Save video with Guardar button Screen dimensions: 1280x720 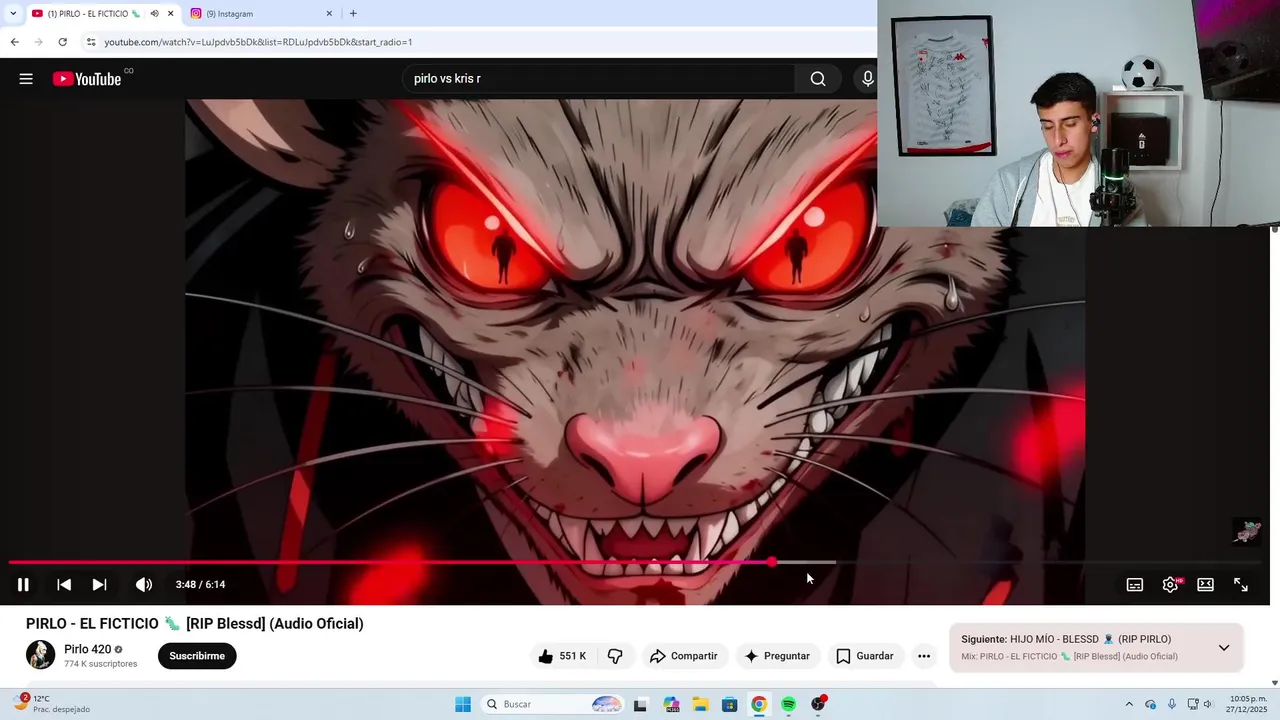click(865, 656)
